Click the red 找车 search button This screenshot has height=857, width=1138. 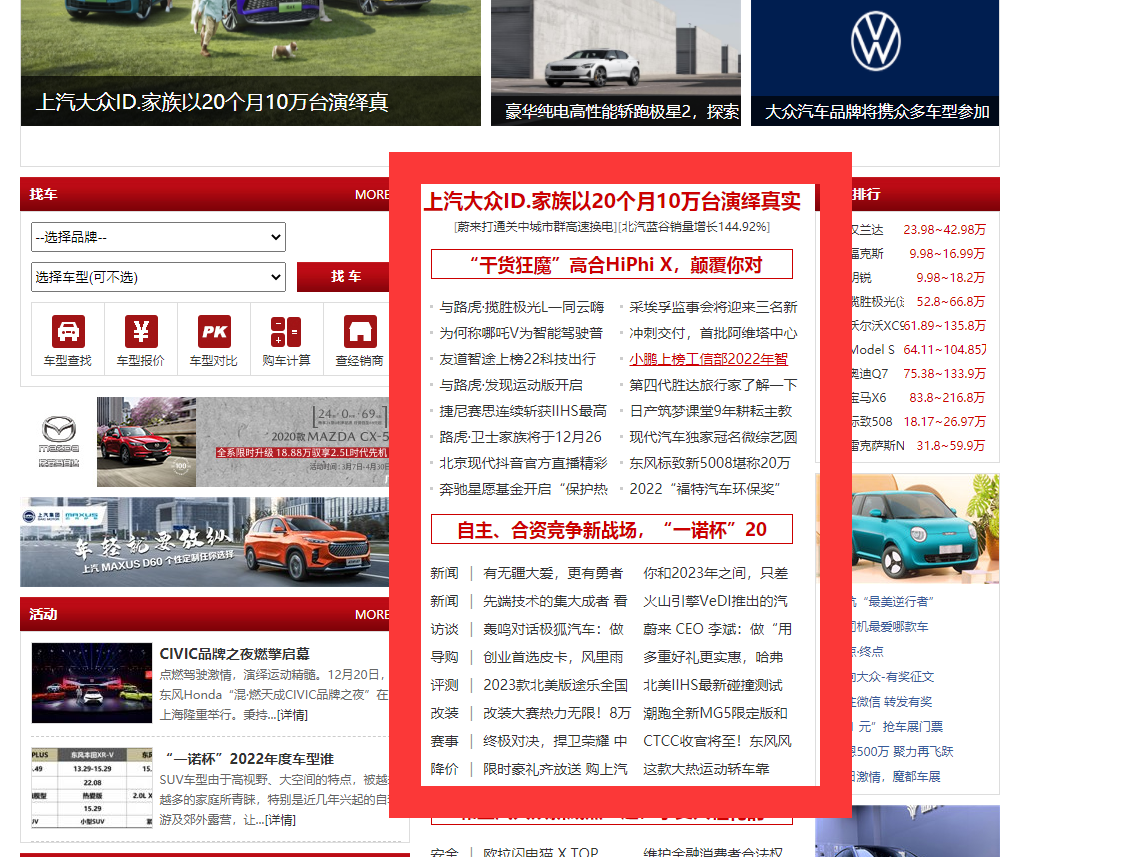pos(343,276)
